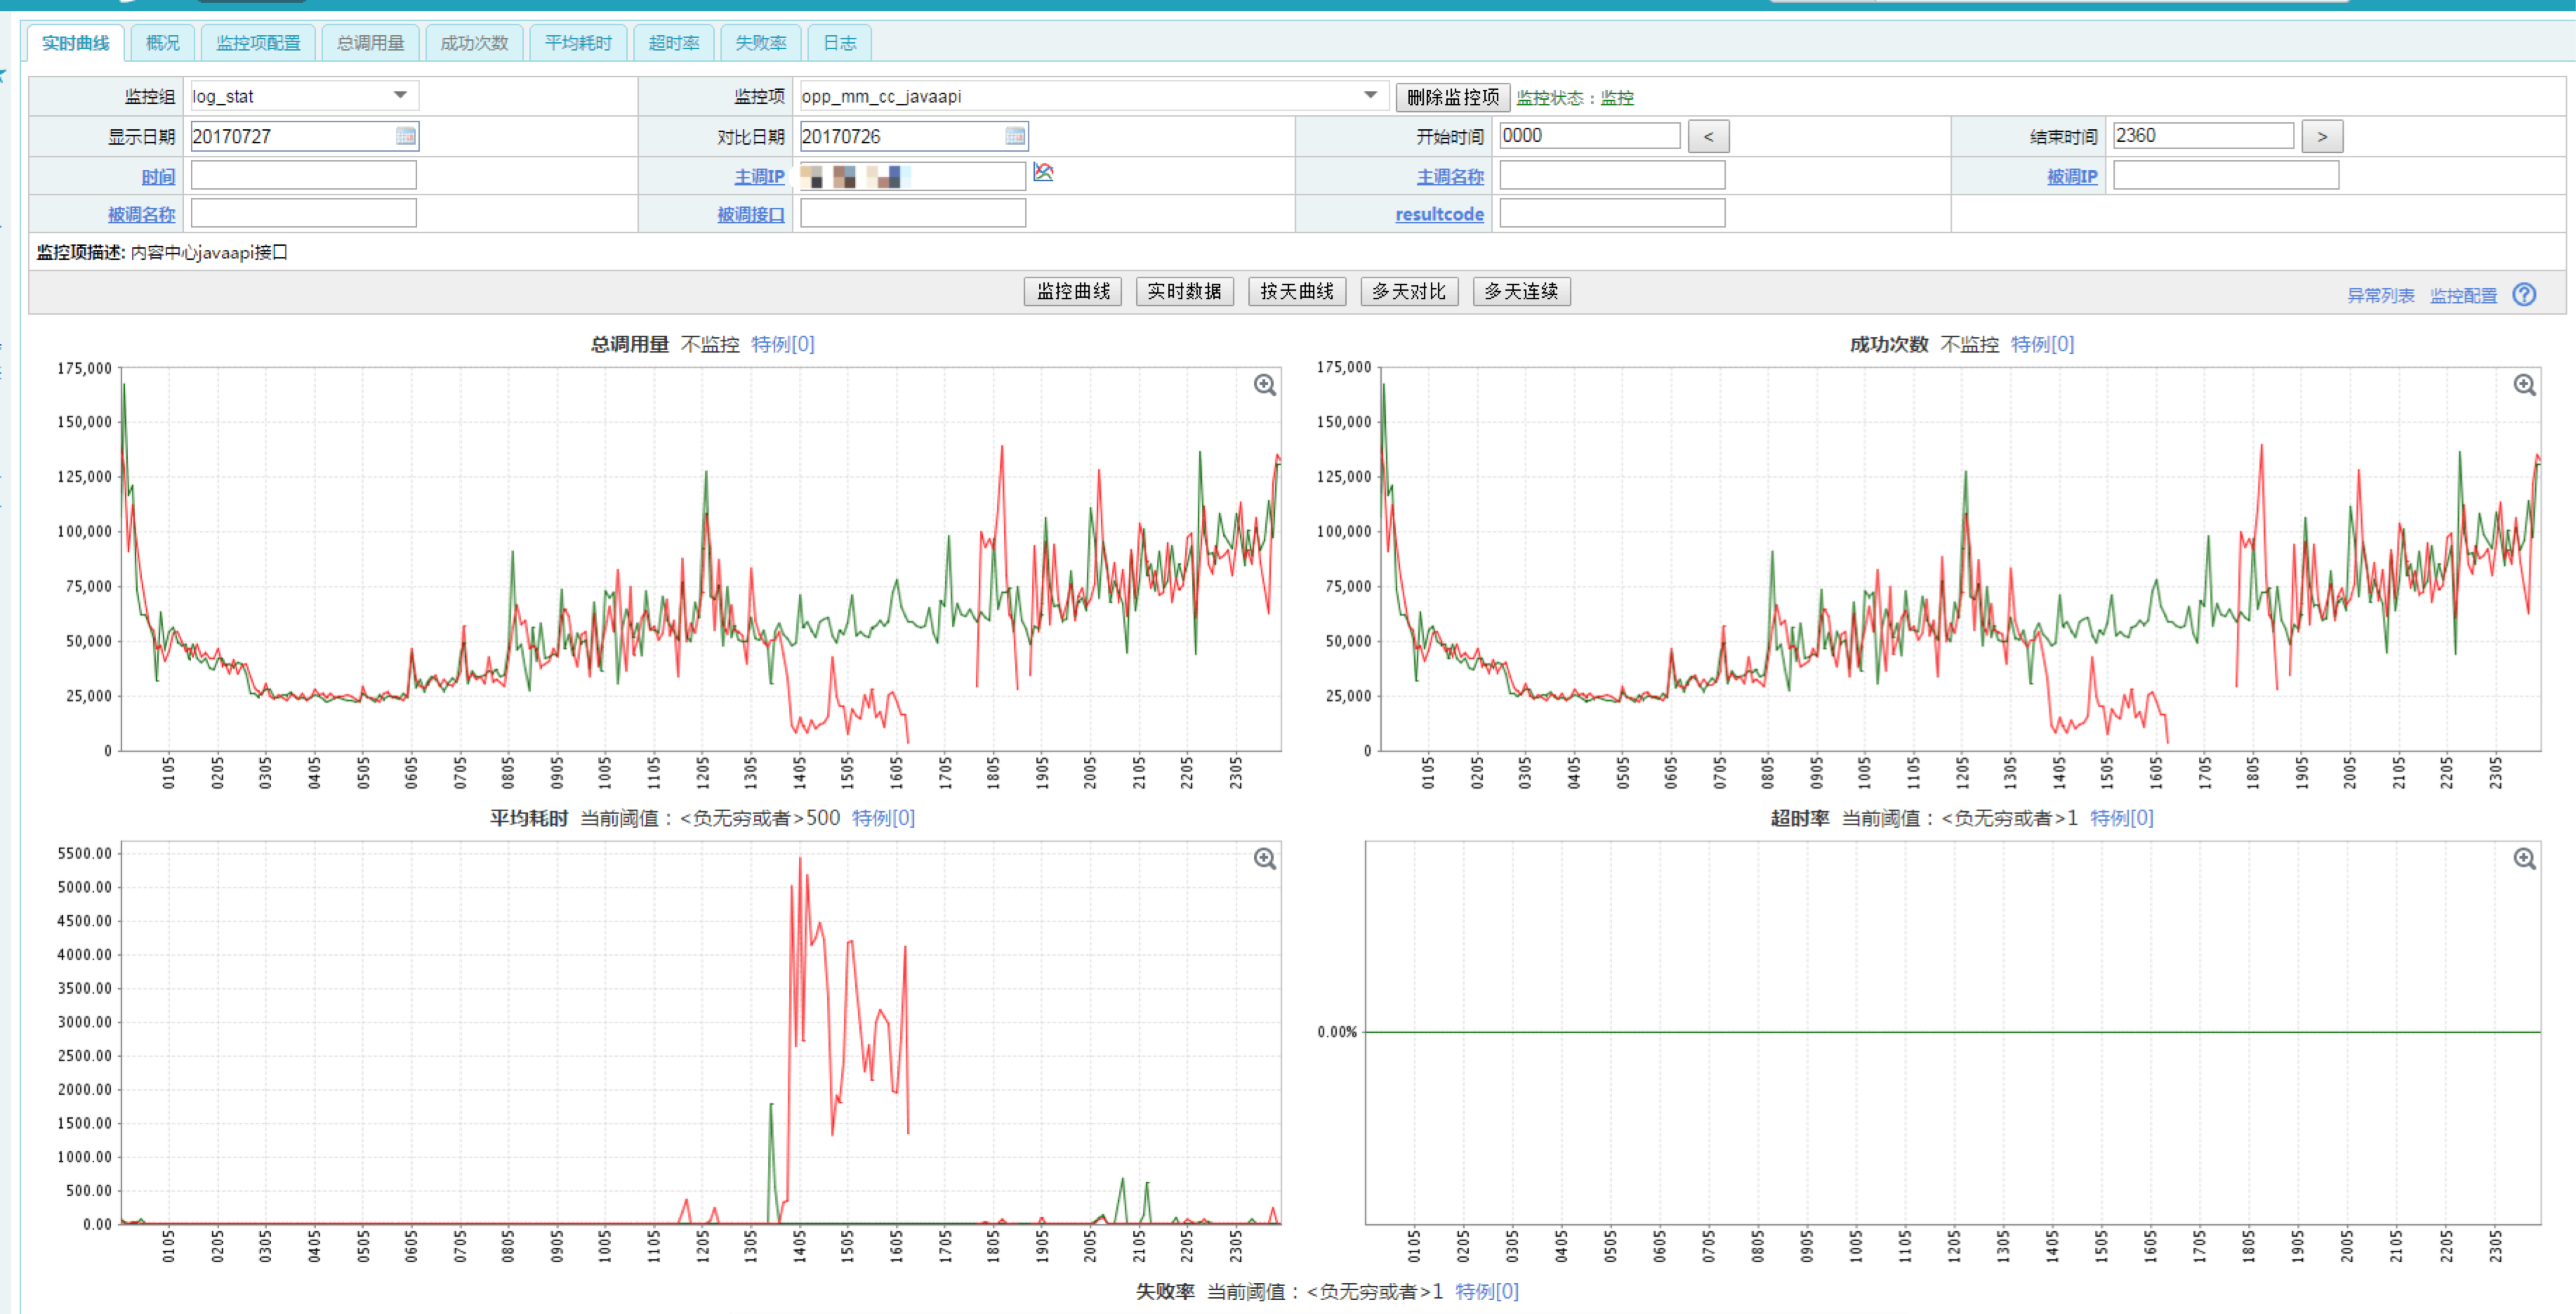Click the 删除监控项 button

[1452, 97]
